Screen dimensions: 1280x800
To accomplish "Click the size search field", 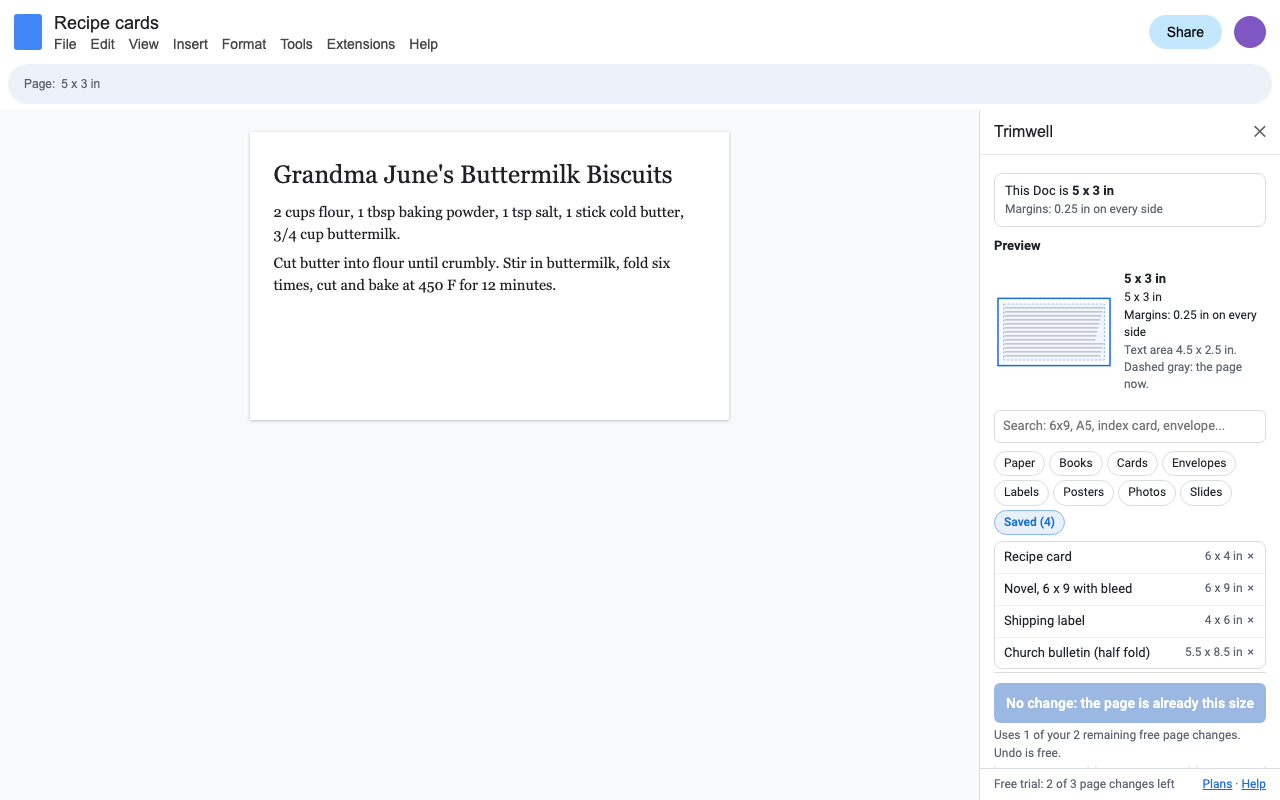I will (1130, 426).
